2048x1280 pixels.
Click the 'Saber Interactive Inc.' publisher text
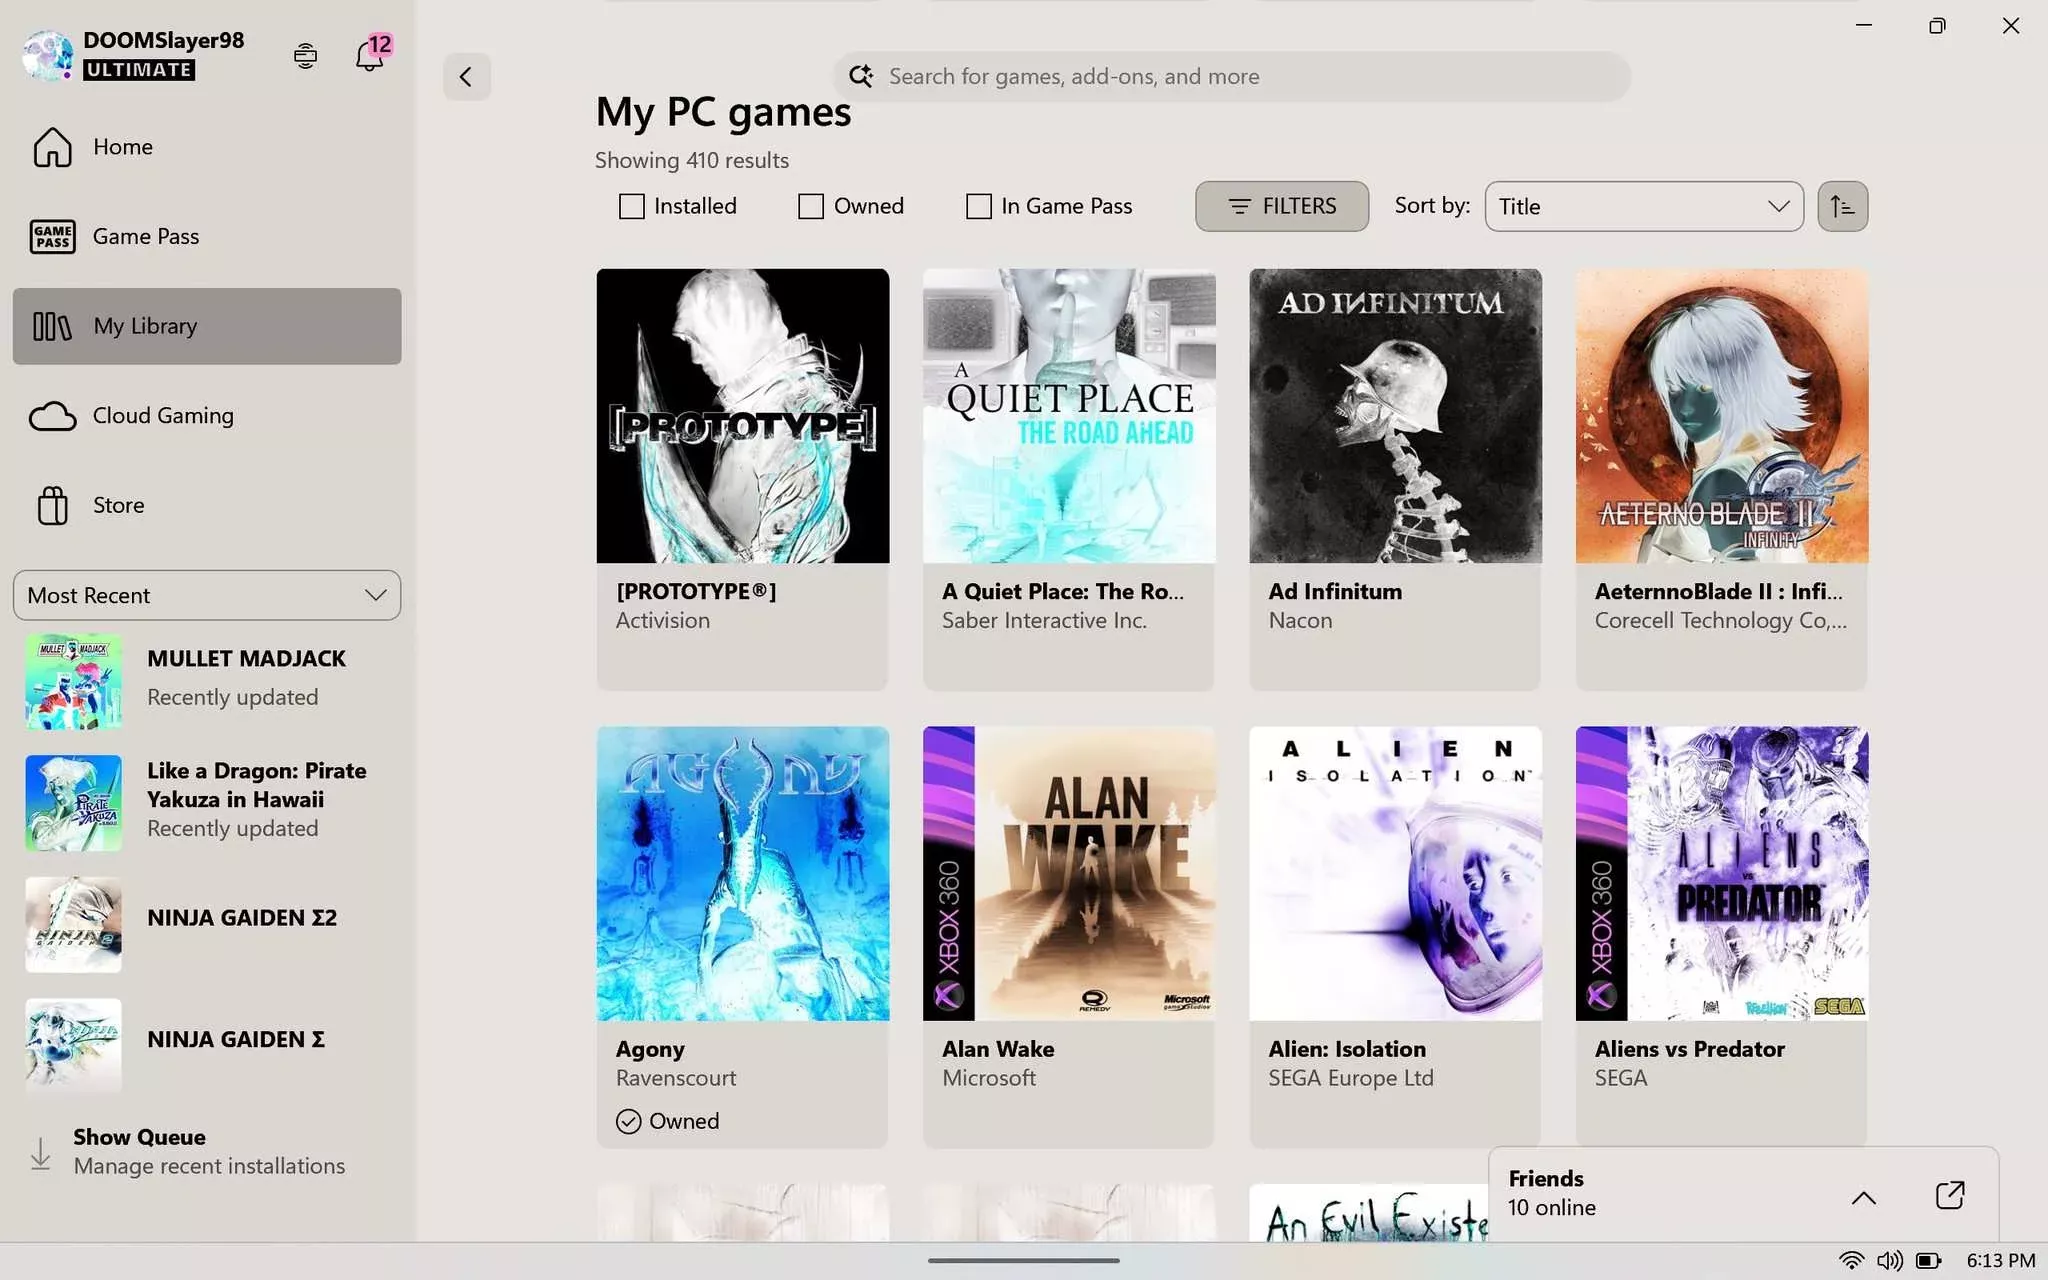coord(1044,620)
